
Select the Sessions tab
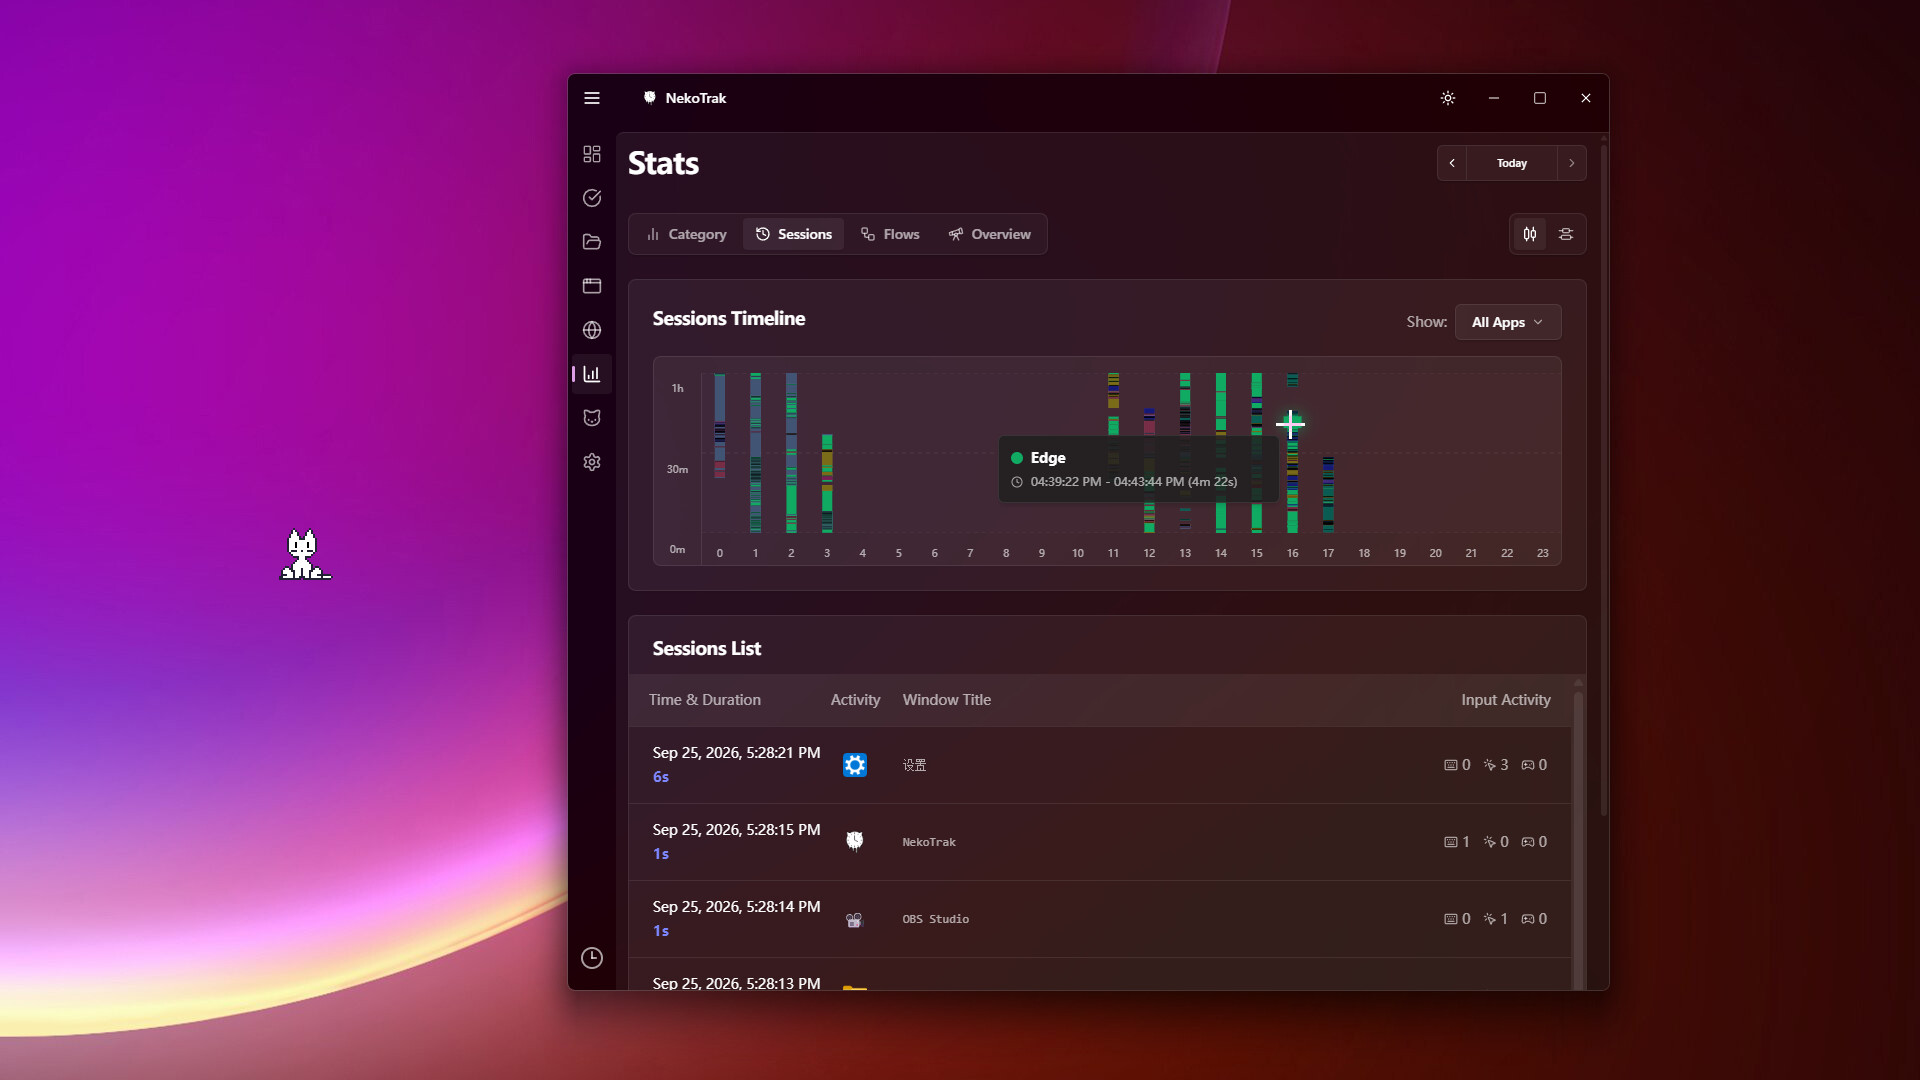coord(794,234)
